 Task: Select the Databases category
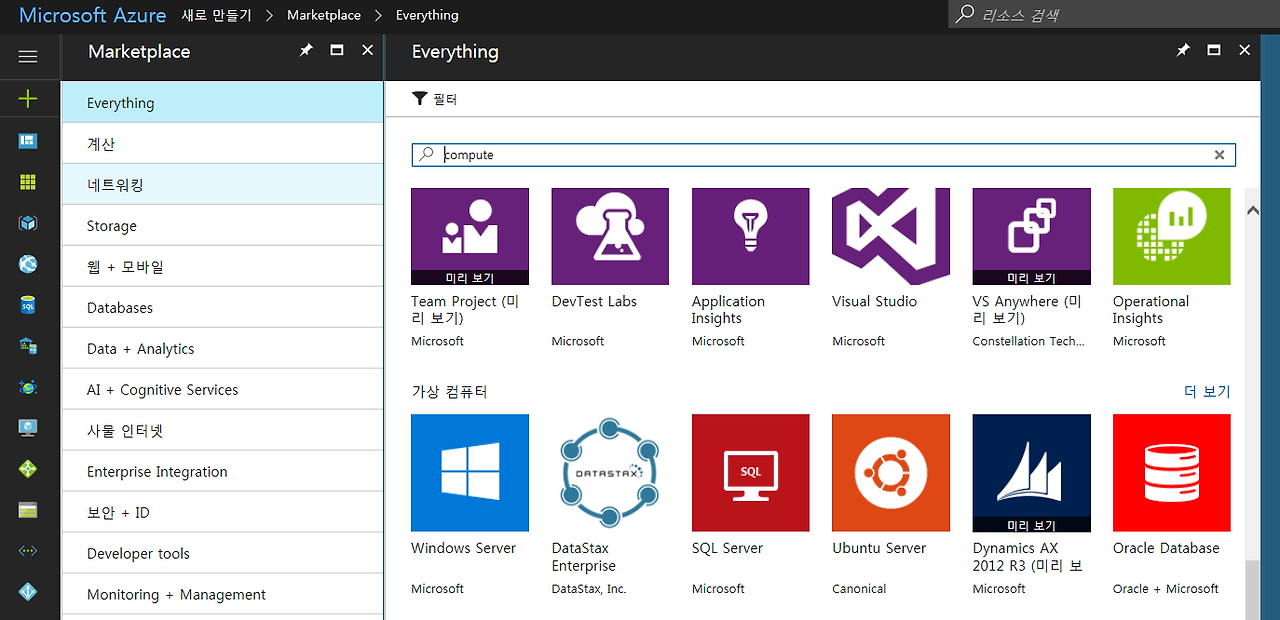pos(222,308)
